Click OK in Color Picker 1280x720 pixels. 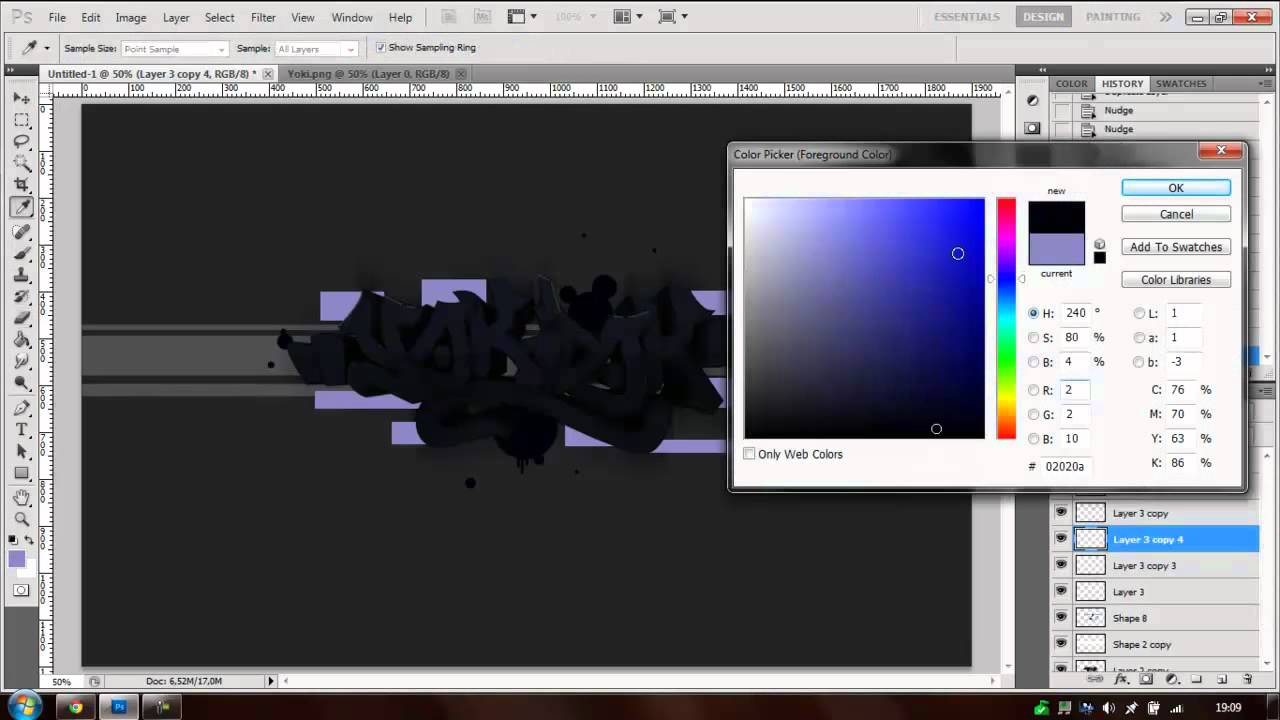1176,188
